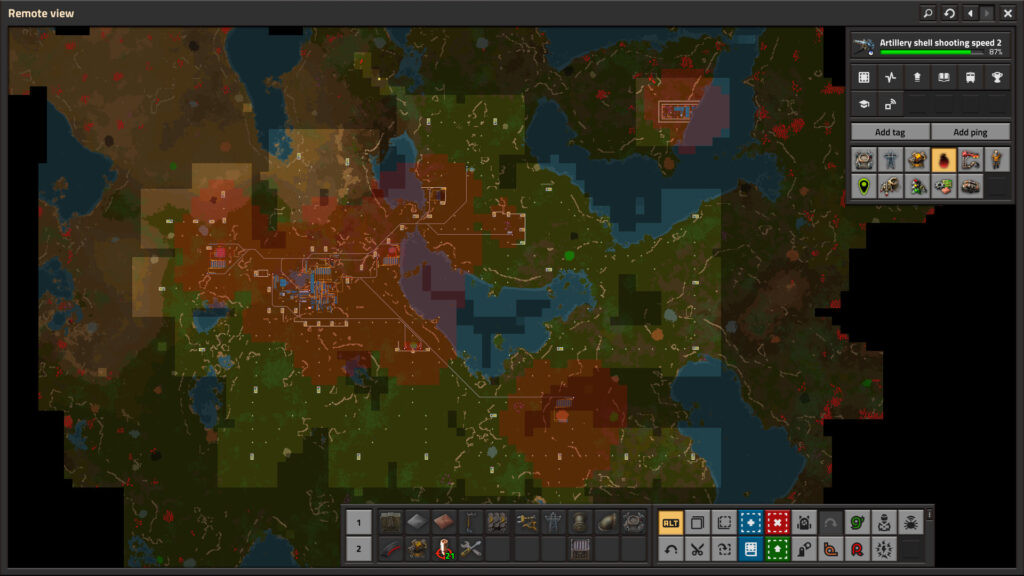
Task: Click the red deconstruction planner shortcut
Action: pos(777,522)
